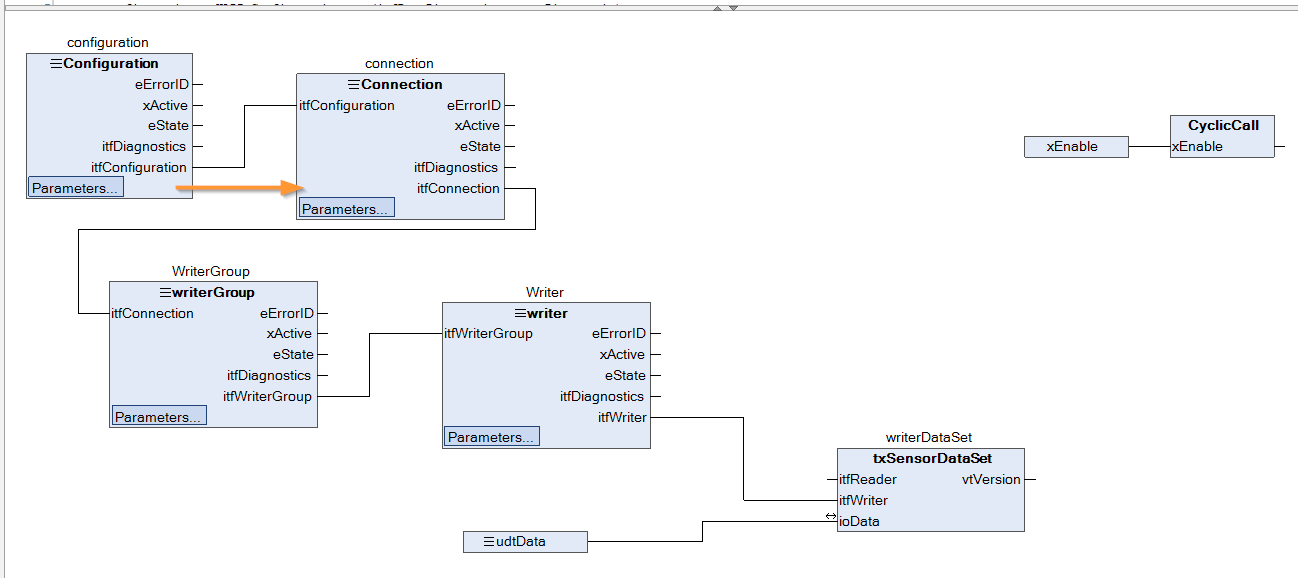Select xActive output of writer block

coord(623,354)
